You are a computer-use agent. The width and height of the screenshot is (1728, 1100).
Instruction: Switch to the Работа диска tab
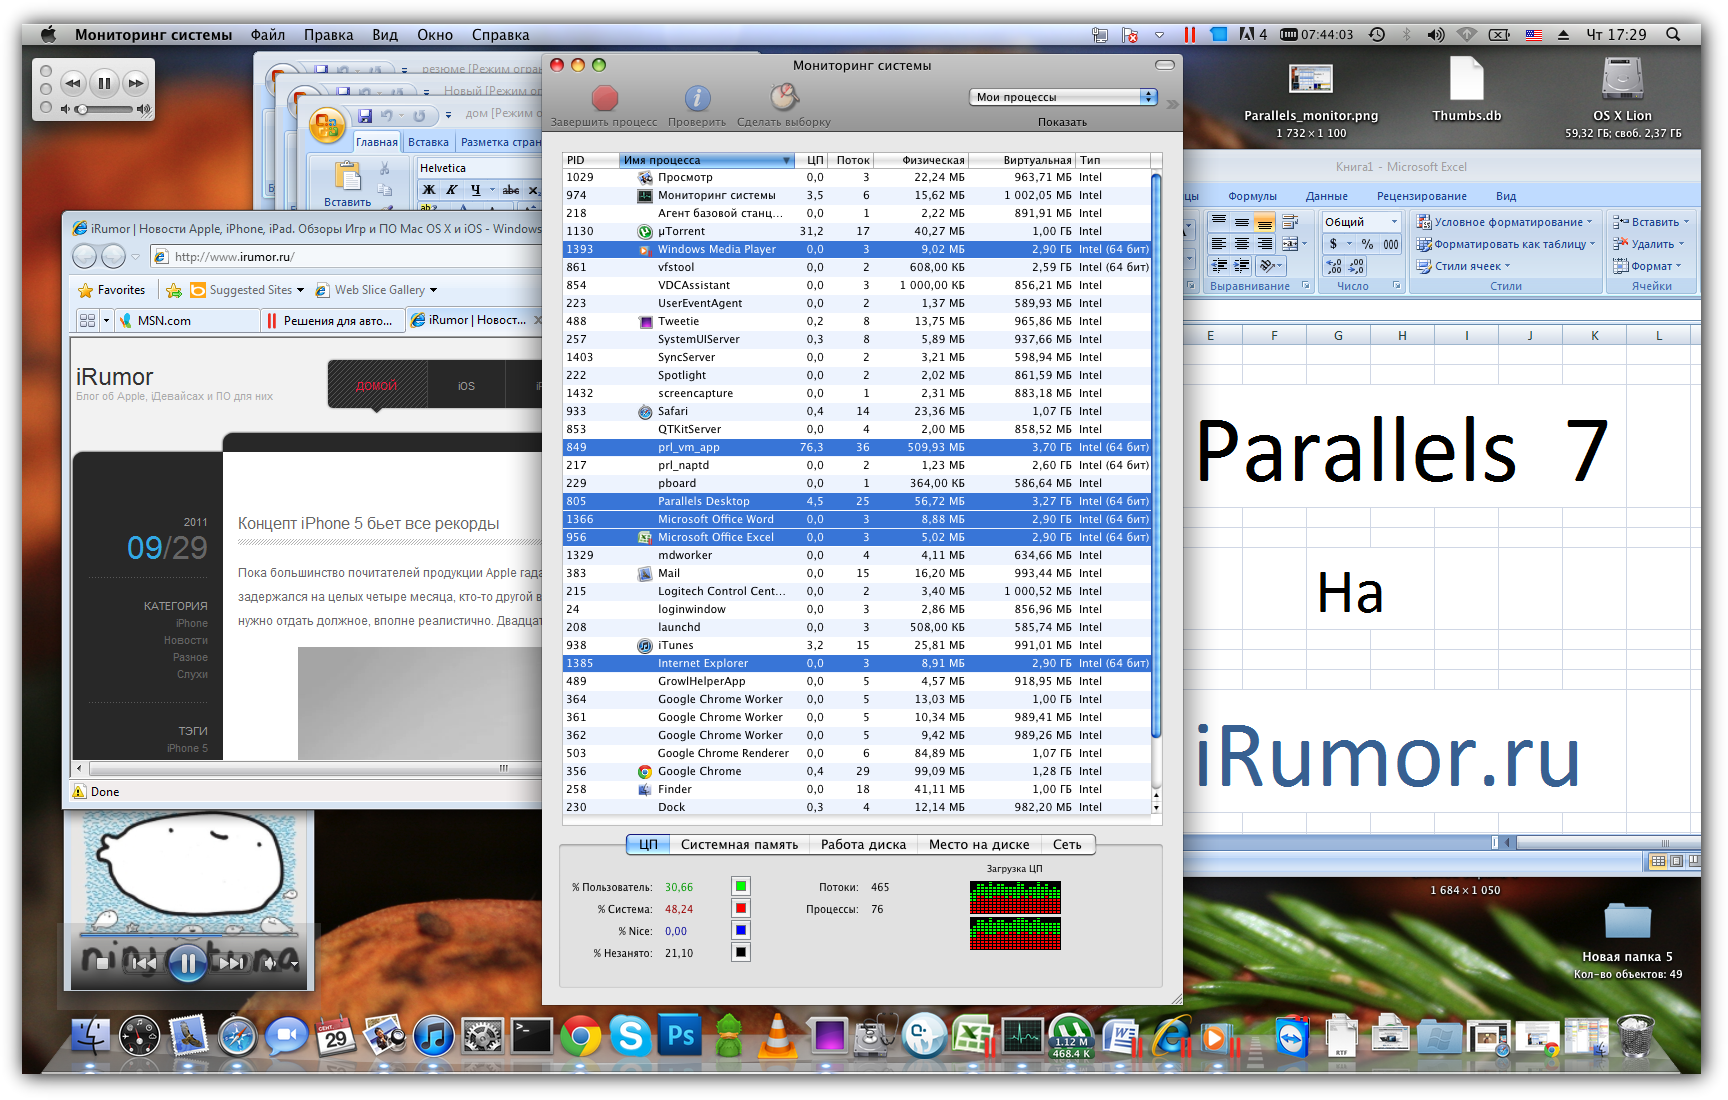[863, 844]
